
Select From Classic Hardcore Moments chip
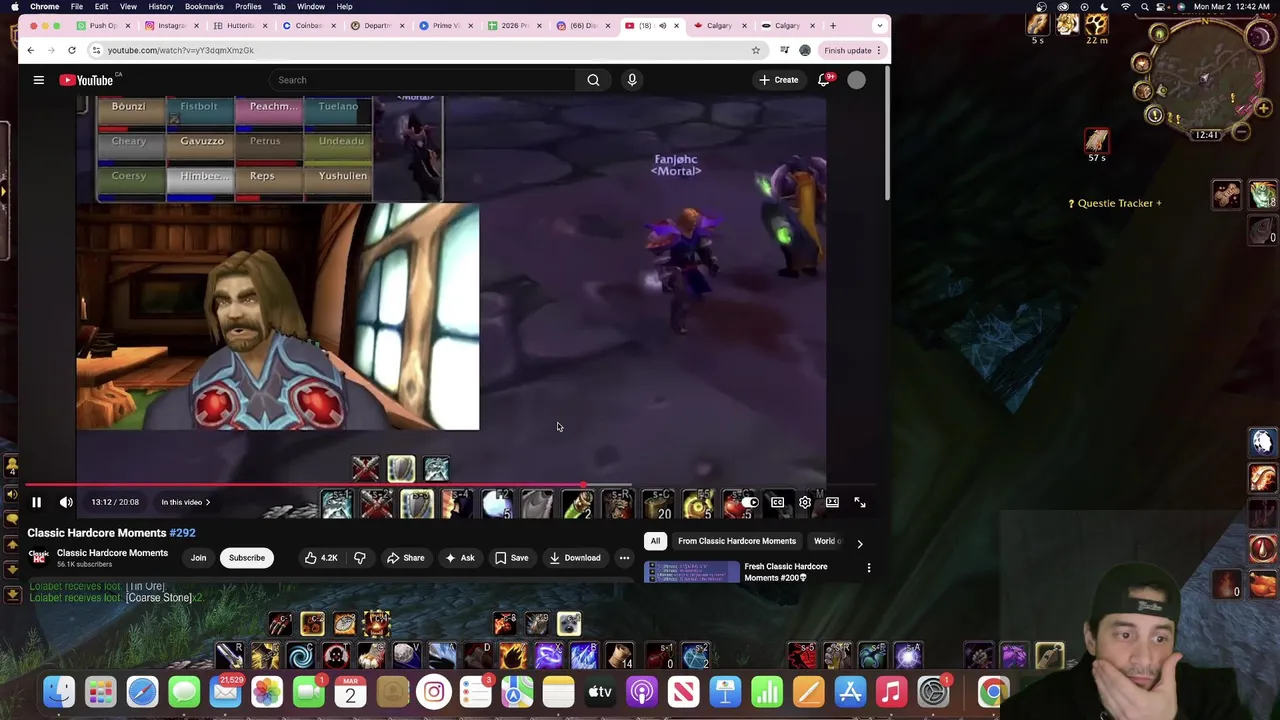coord(737,541)
